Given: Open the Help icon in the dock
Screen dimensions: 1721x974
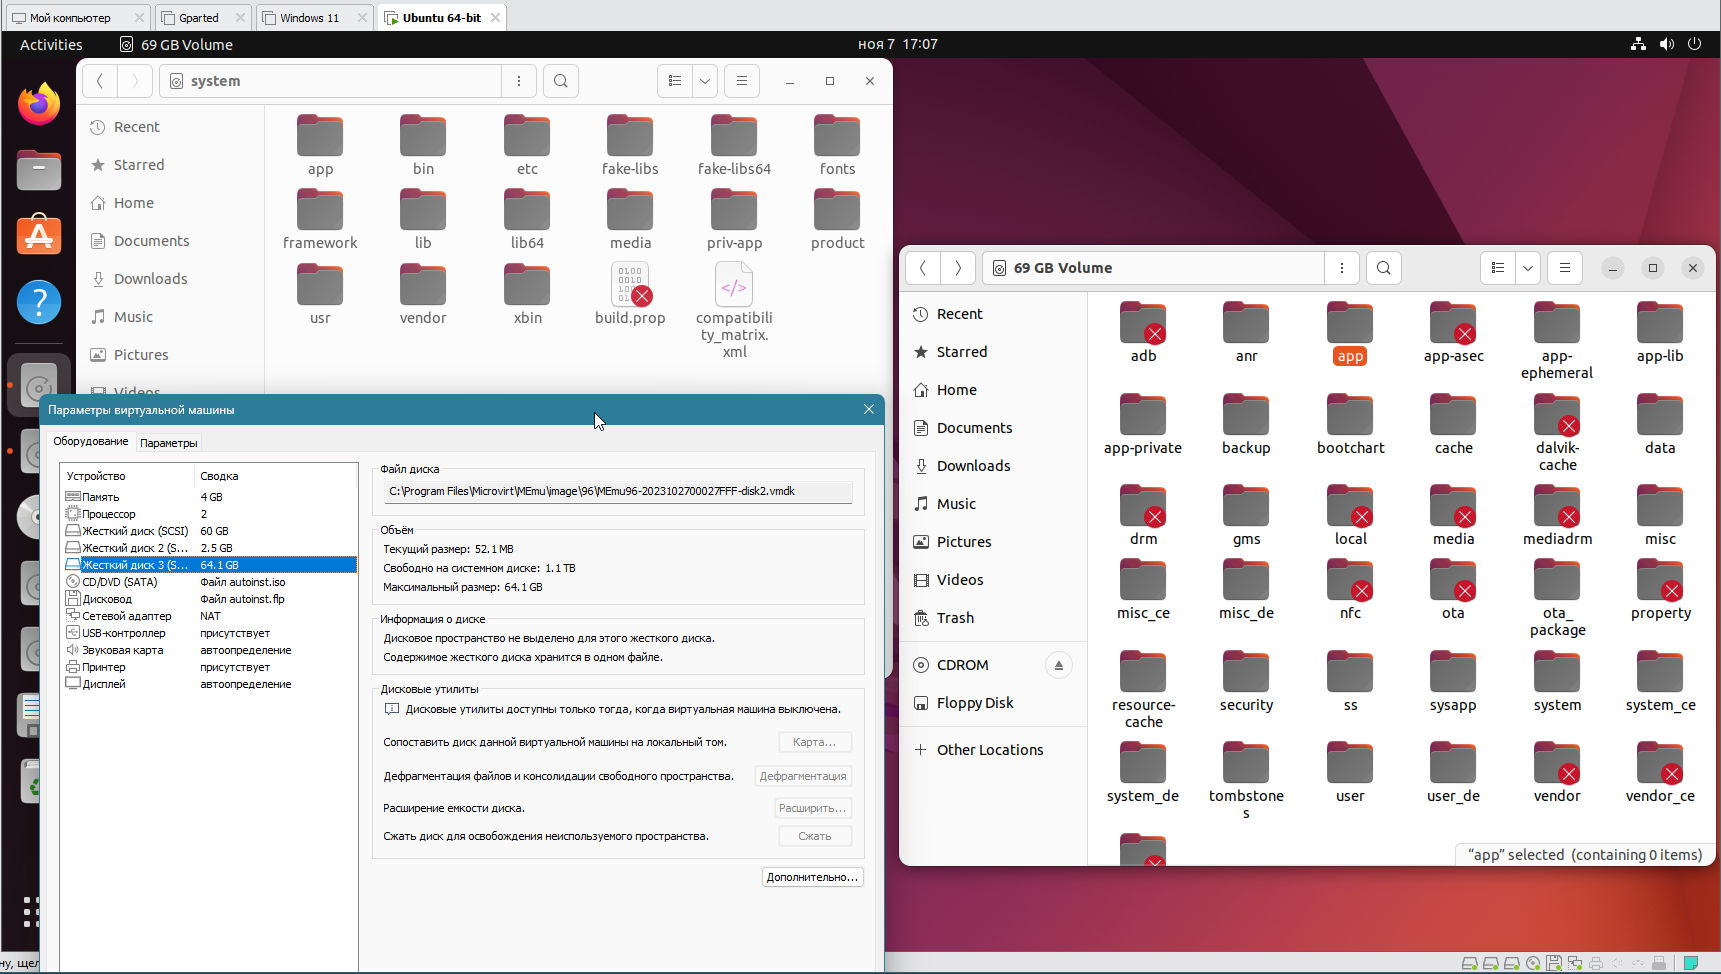Looking at the screenshot, I should tap(39, 301).
